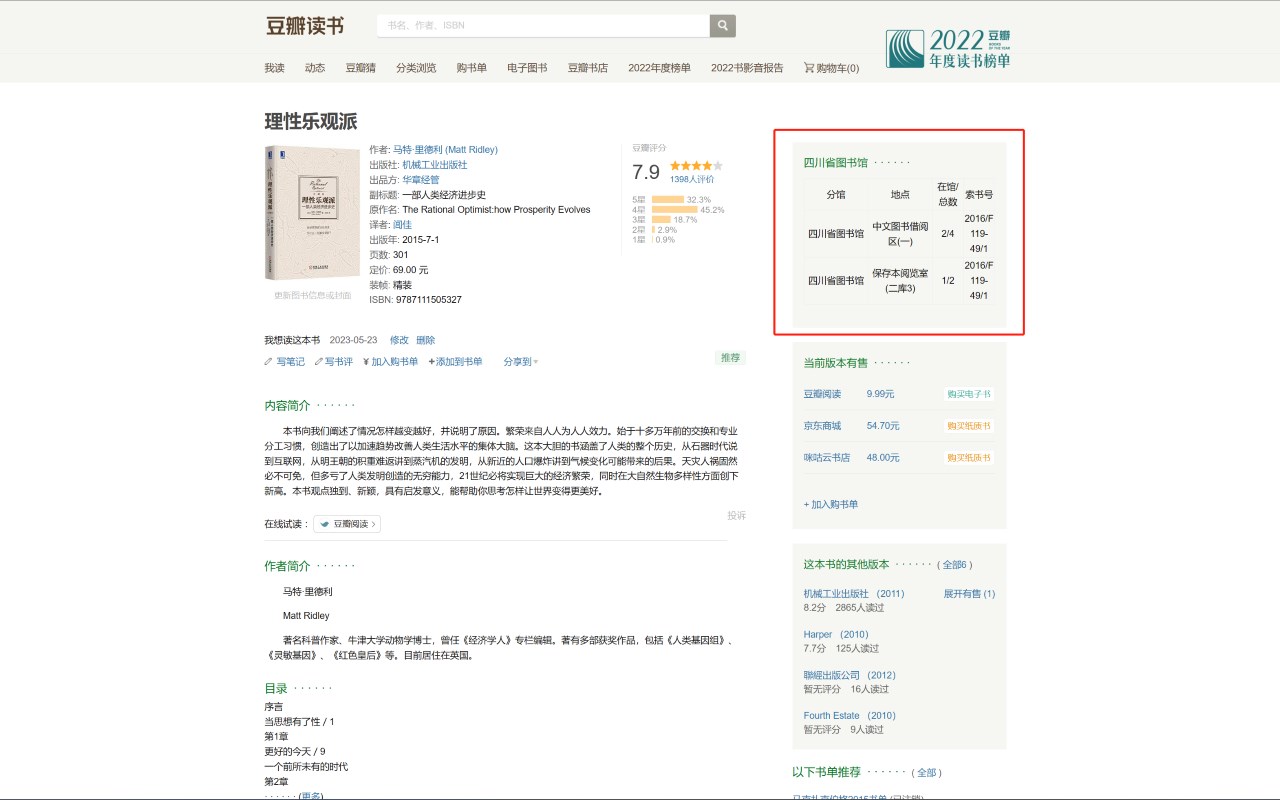Open 全部 link beside 以下书单推荐
The image size is (1280, 800).
[927, 772]
